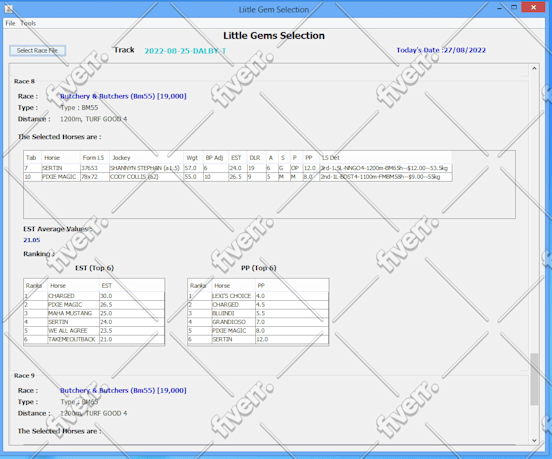Maximize the Little Gem Selection window
The width and height of the screenshot is (552, 459).
pyautogui.click(x=514, y=7)
